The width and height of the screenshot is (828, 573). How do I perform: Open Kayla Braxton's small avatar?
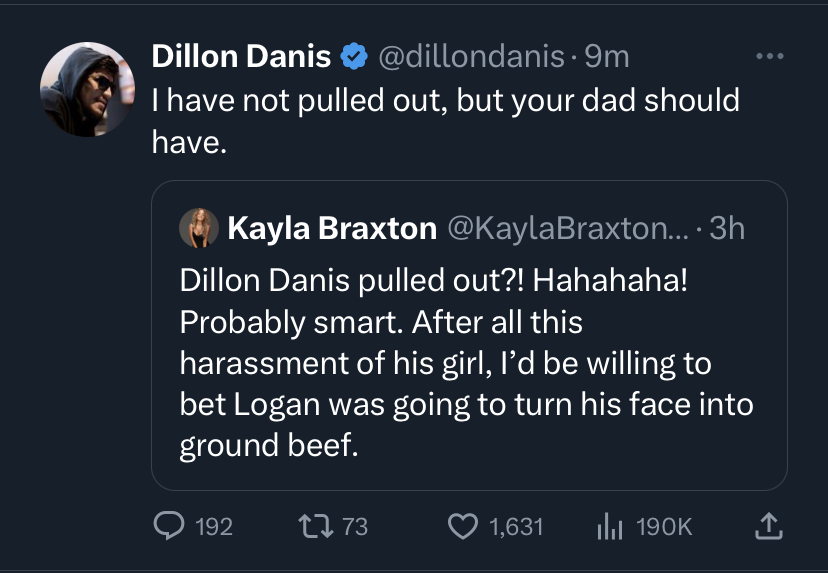click(199, 229)
